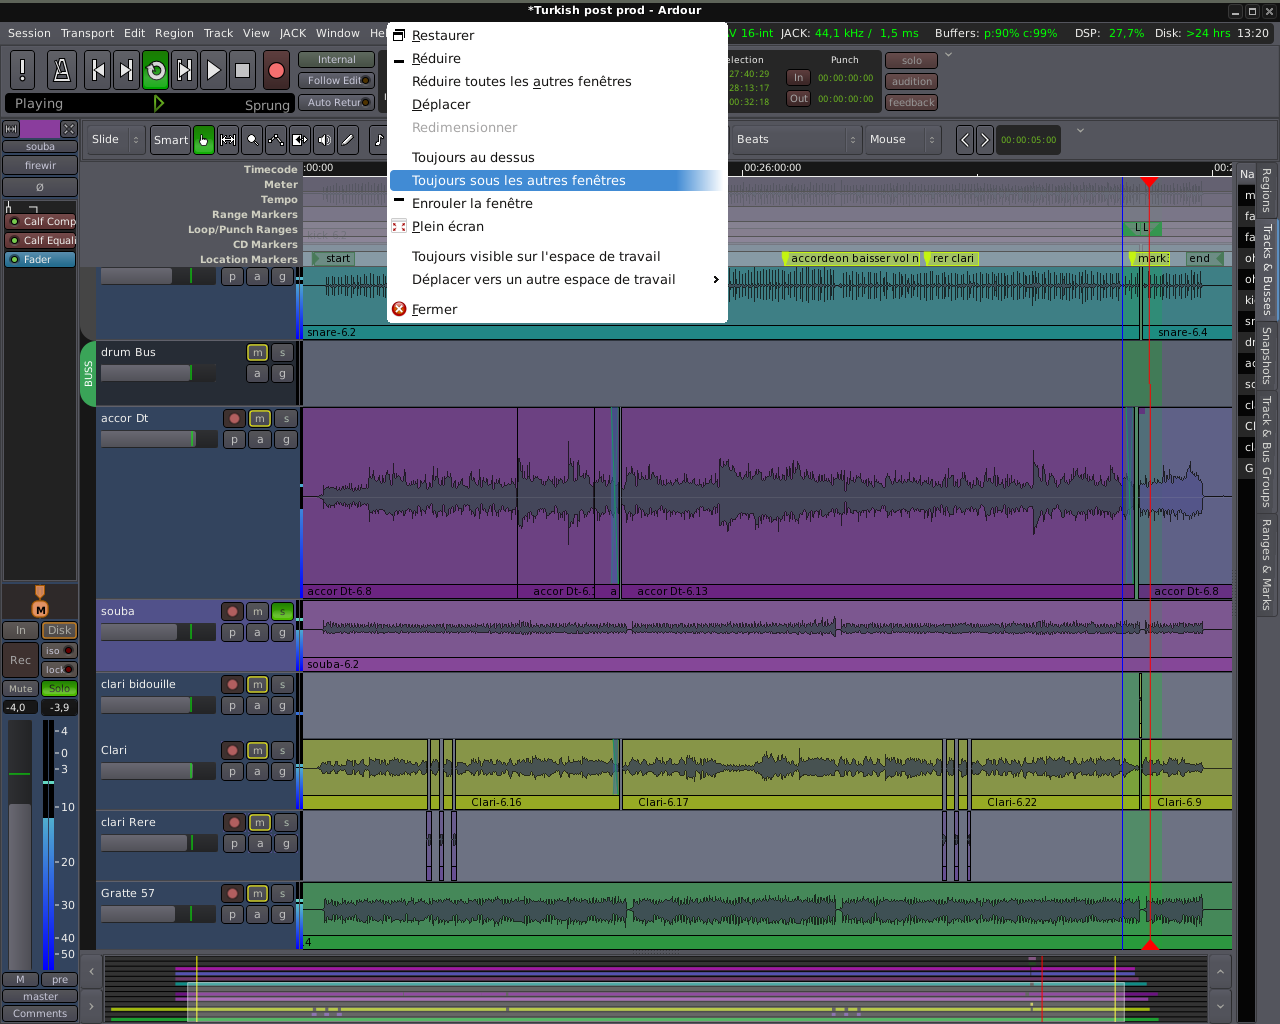
Task: Toggle mute on the drum Bus track
Action: (x=257, y=352)
